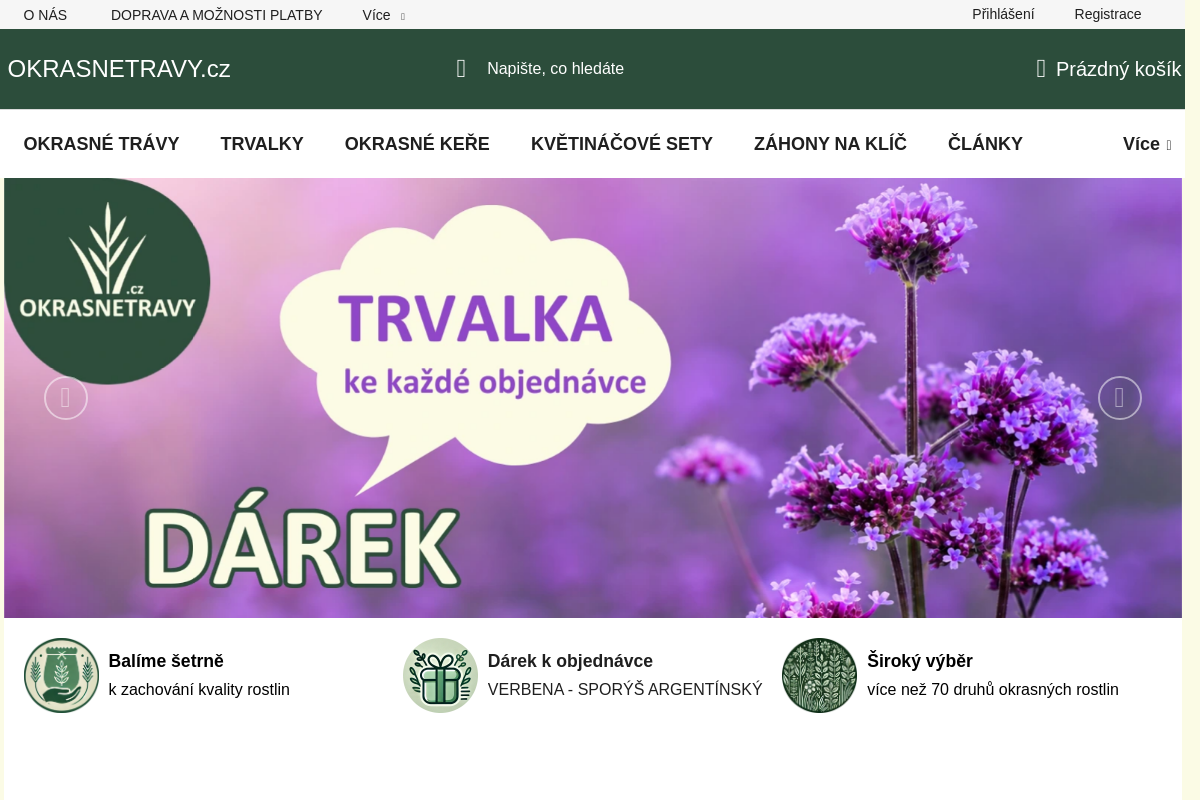1200x800 pixels.
Task: Click the Přihlášení login link
Action: (1003, 14)
